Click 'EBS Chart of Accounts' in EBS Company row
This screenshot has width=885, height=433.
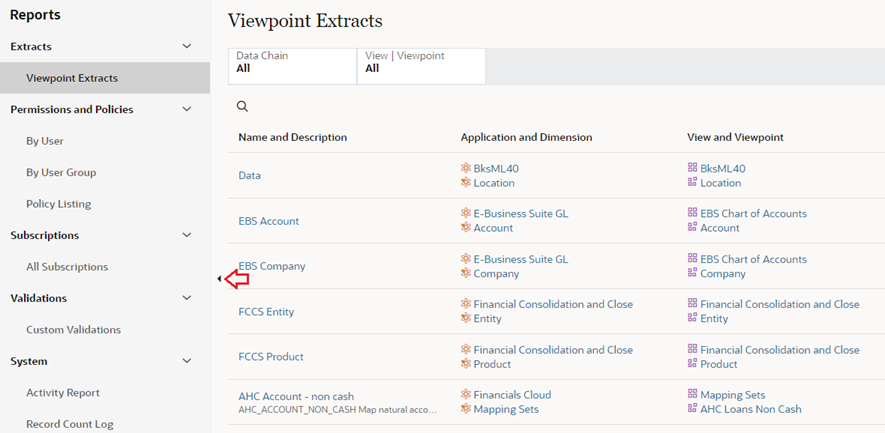coord(753,259)
